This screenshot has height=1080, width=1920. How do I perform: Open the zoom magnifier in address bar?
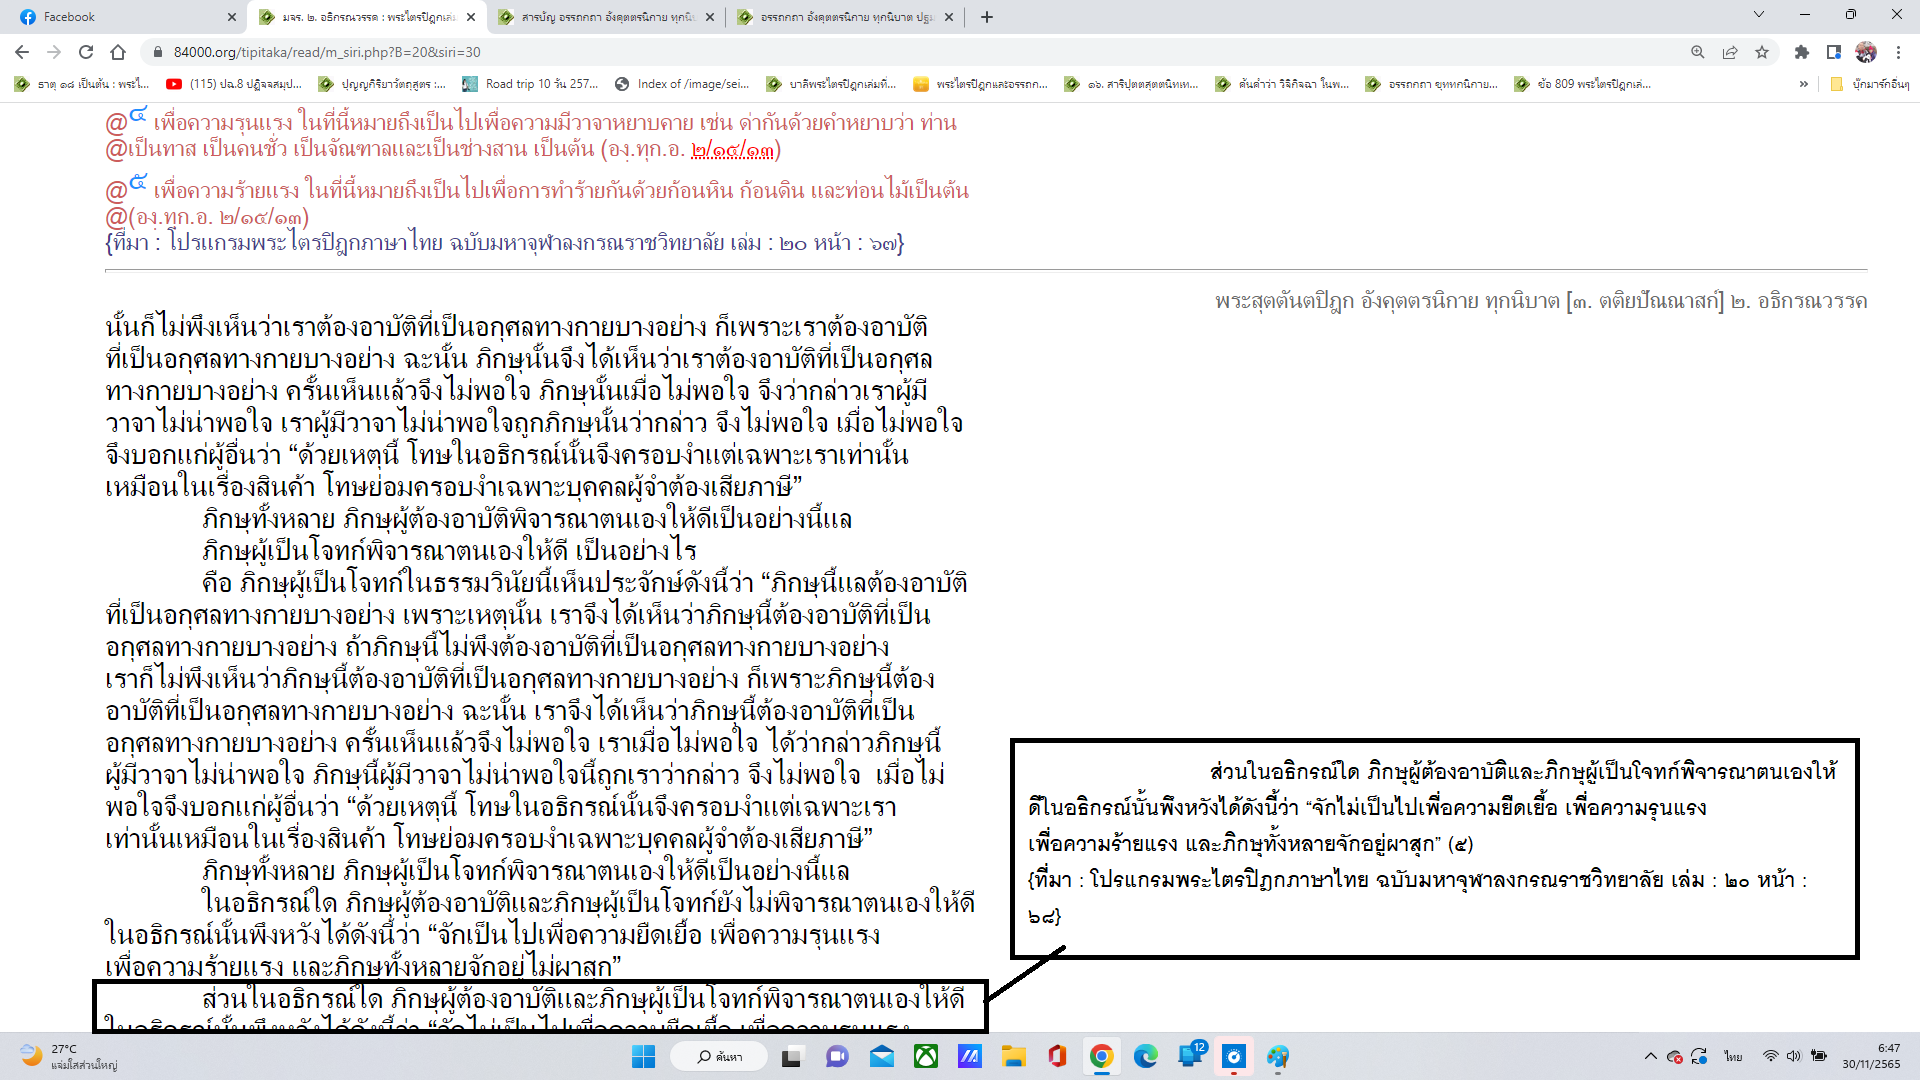pos(1698,52)
